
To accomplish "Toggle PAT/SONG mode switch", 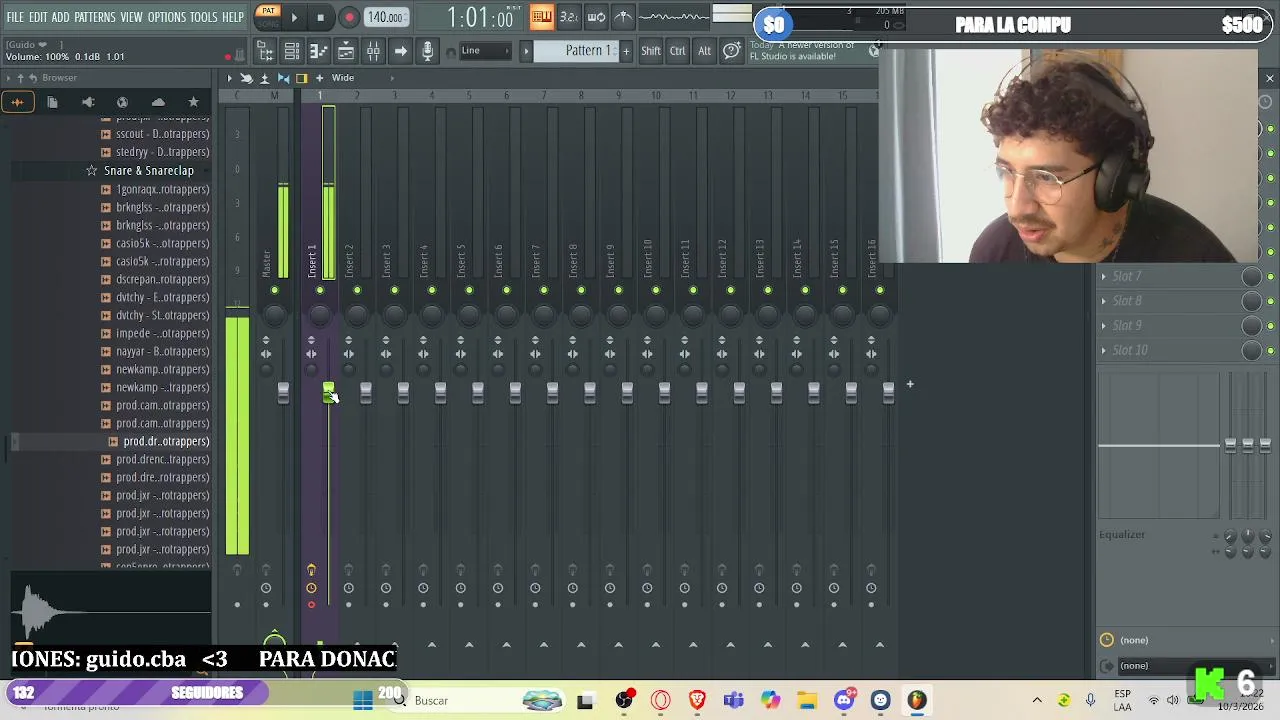I will tap(268, 16).
